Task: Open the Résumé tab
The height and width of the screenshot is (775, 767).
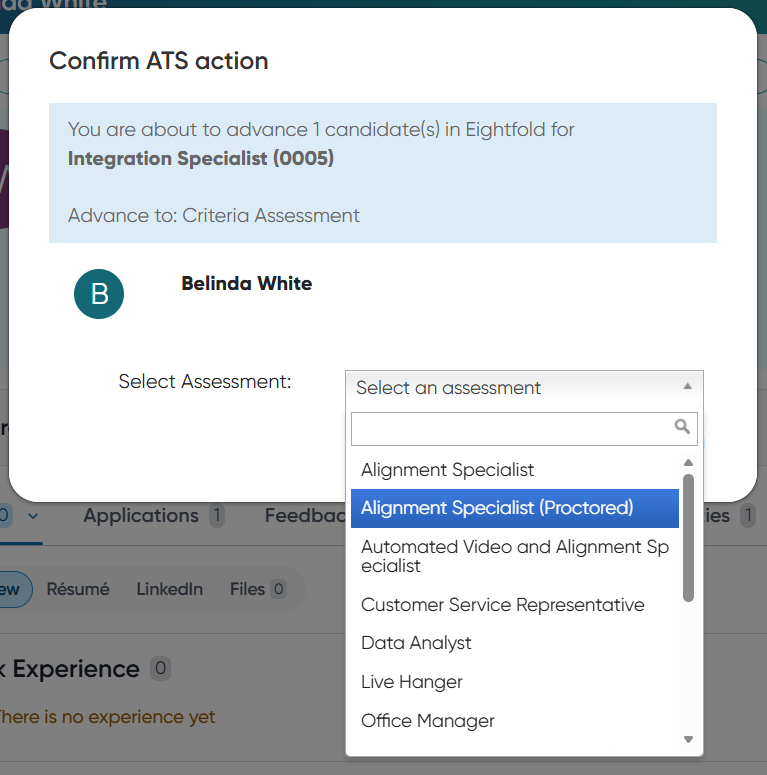Action: click(x=78, y=589)
